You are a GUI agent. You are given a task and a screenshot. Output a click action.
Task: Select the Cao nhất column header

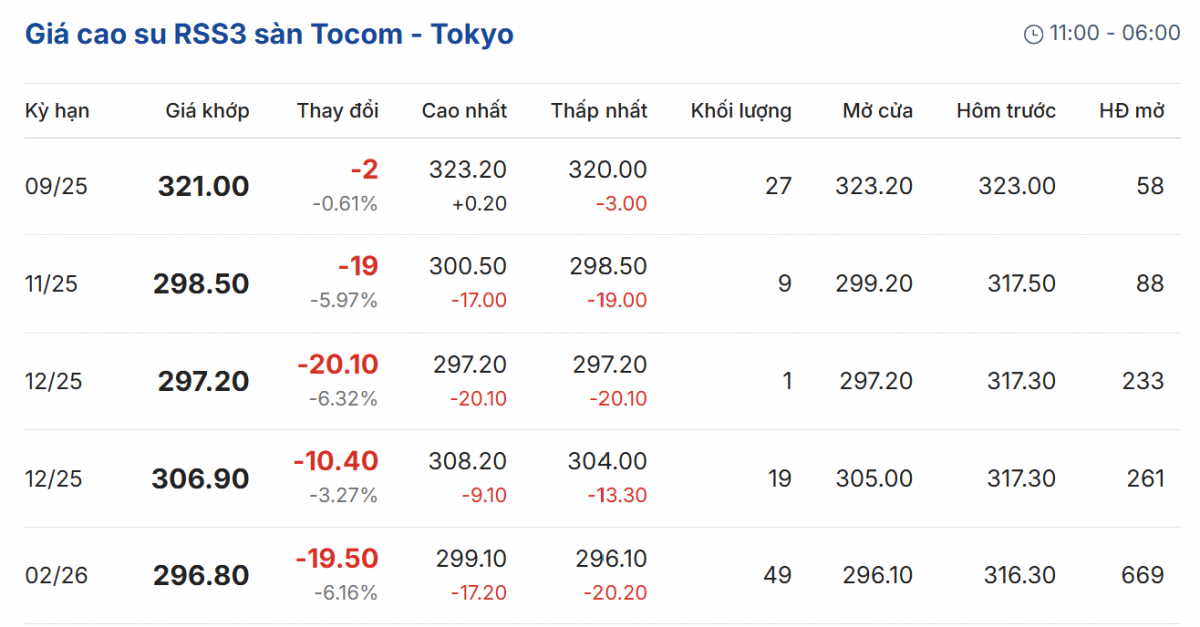pos(464,111)
